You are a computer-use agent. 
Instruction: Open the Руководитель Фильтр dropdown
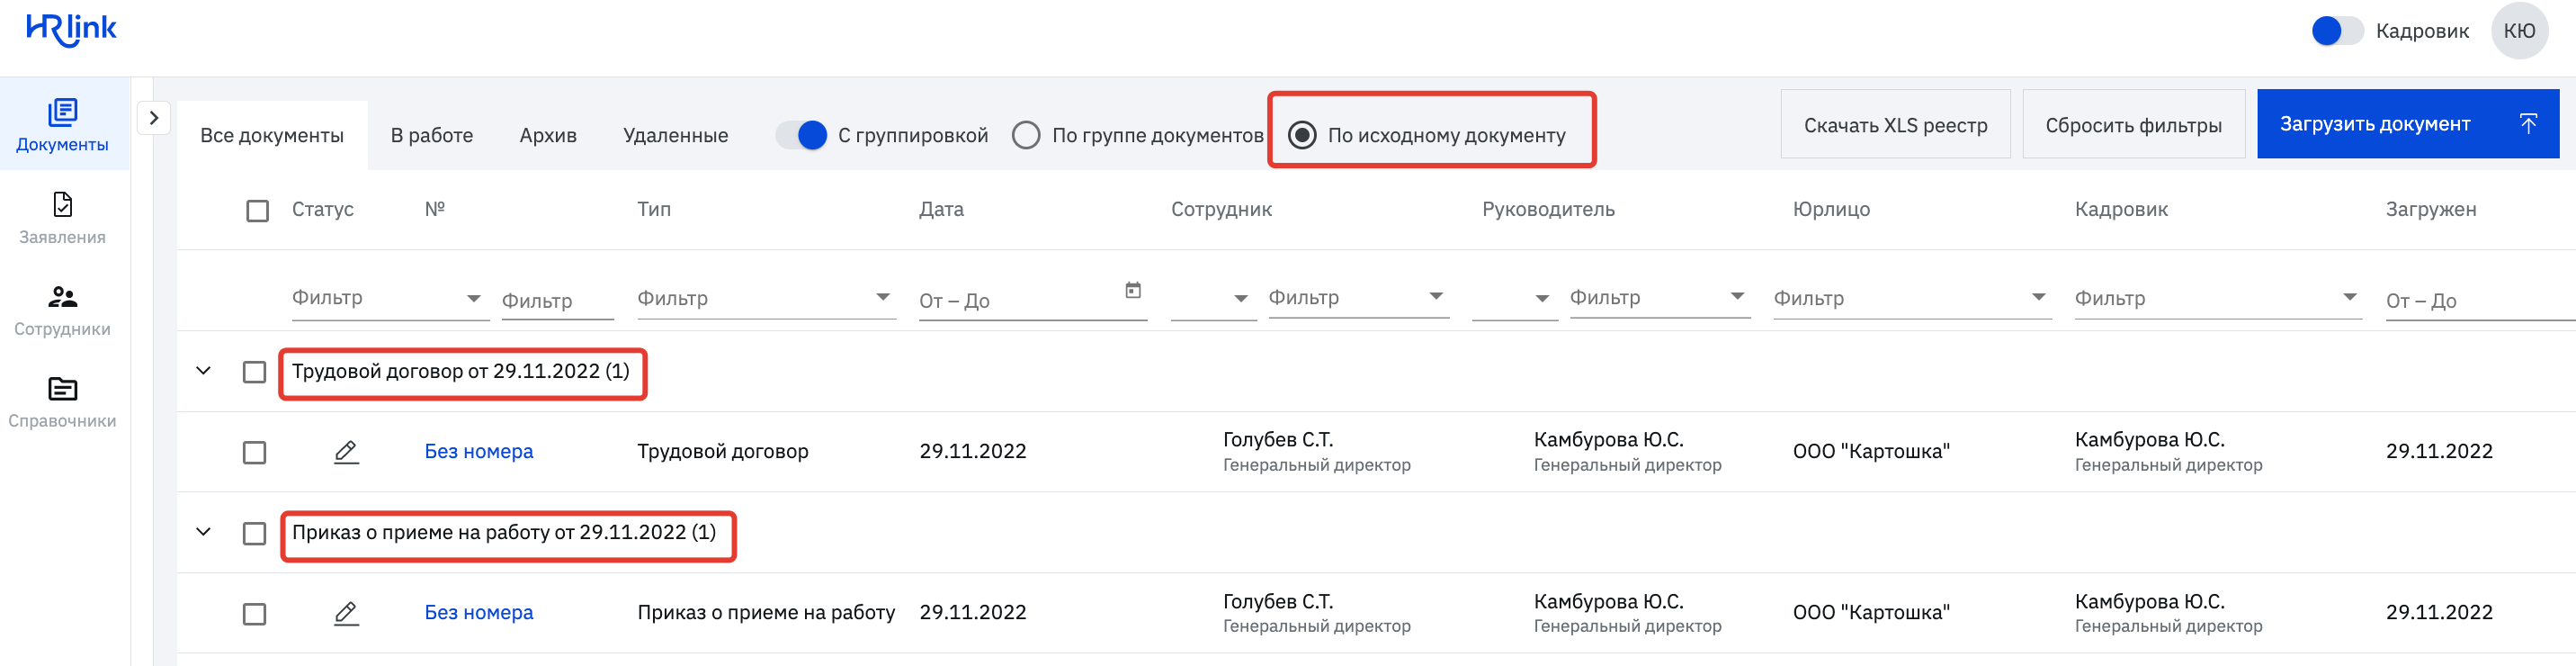click(x=1659, y=298)
